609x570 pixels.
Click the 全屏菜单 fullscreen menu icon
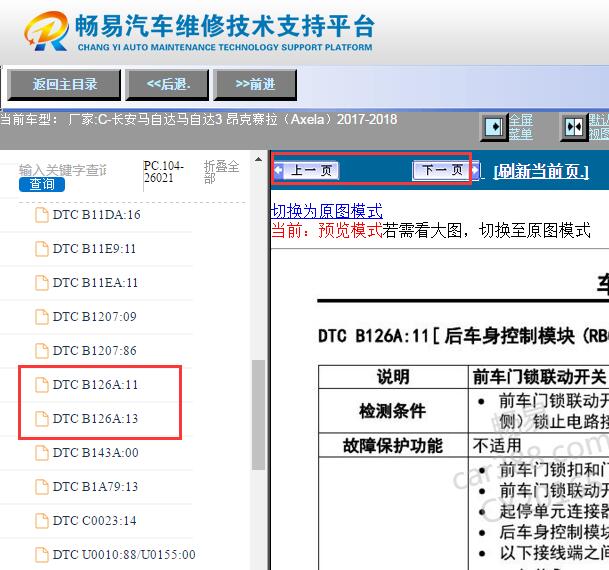(494, 127)
